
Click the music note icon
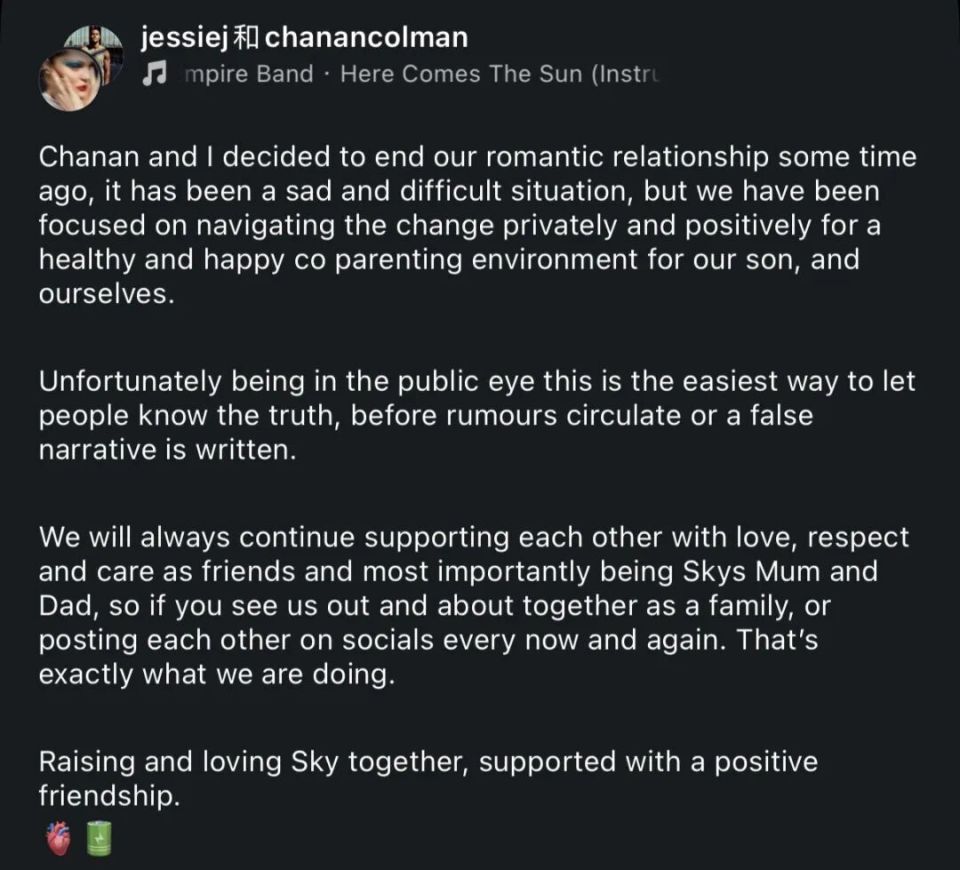[154, 74]
